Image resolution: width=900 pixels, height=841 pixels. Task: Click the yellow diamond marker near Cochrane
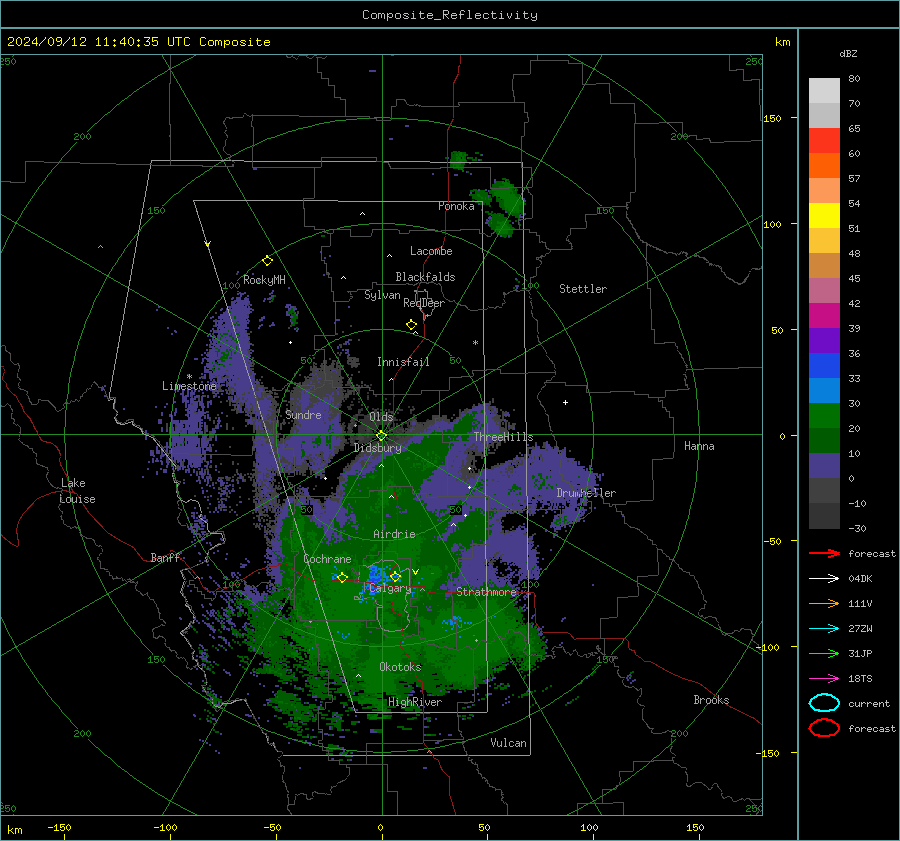[342, 577]
